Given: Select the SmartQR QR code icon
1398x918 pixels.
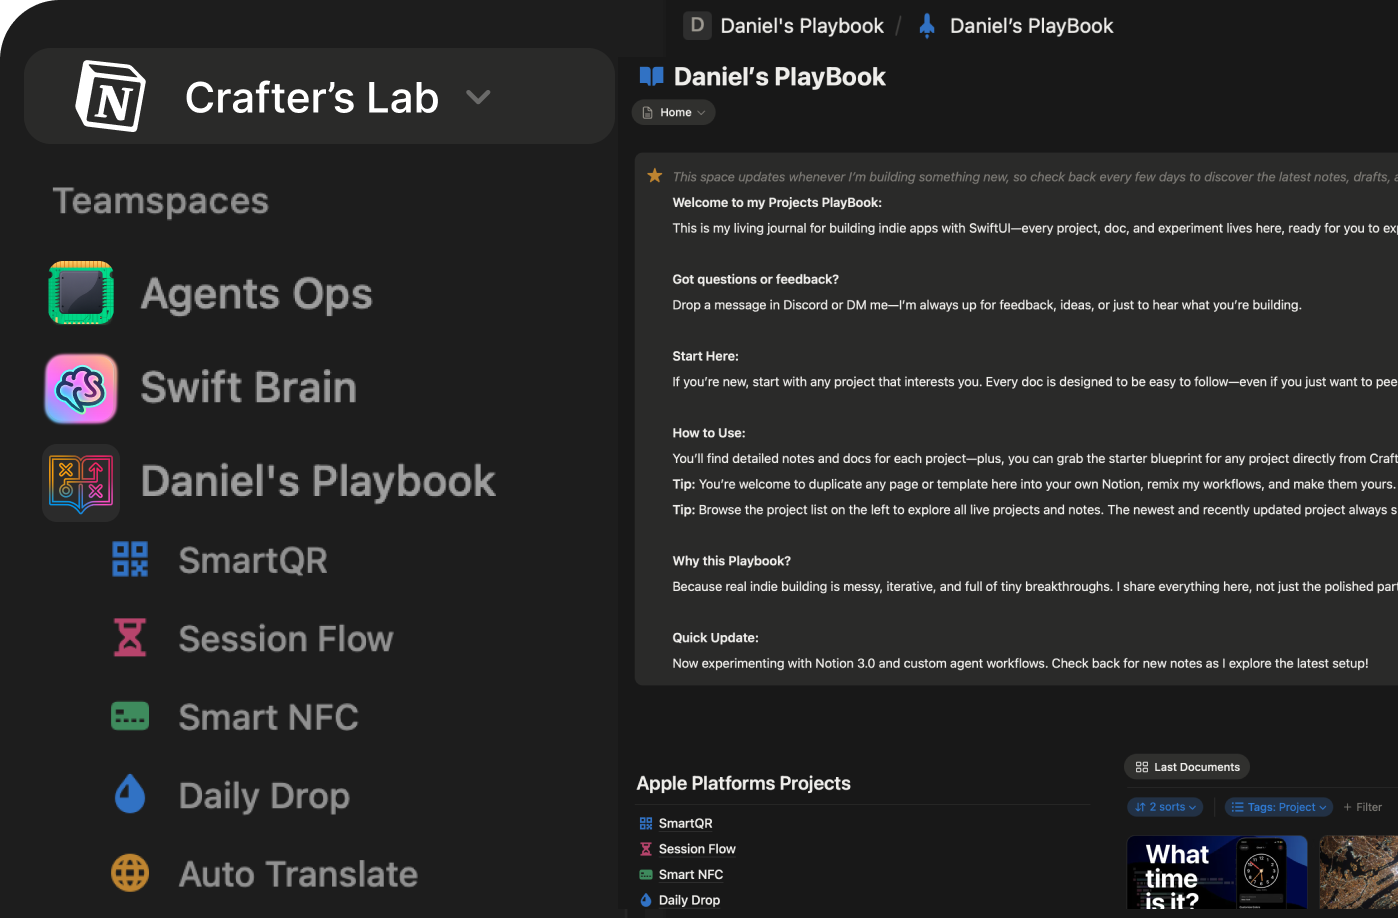Looking at the screenshot, I should [130, 560].
